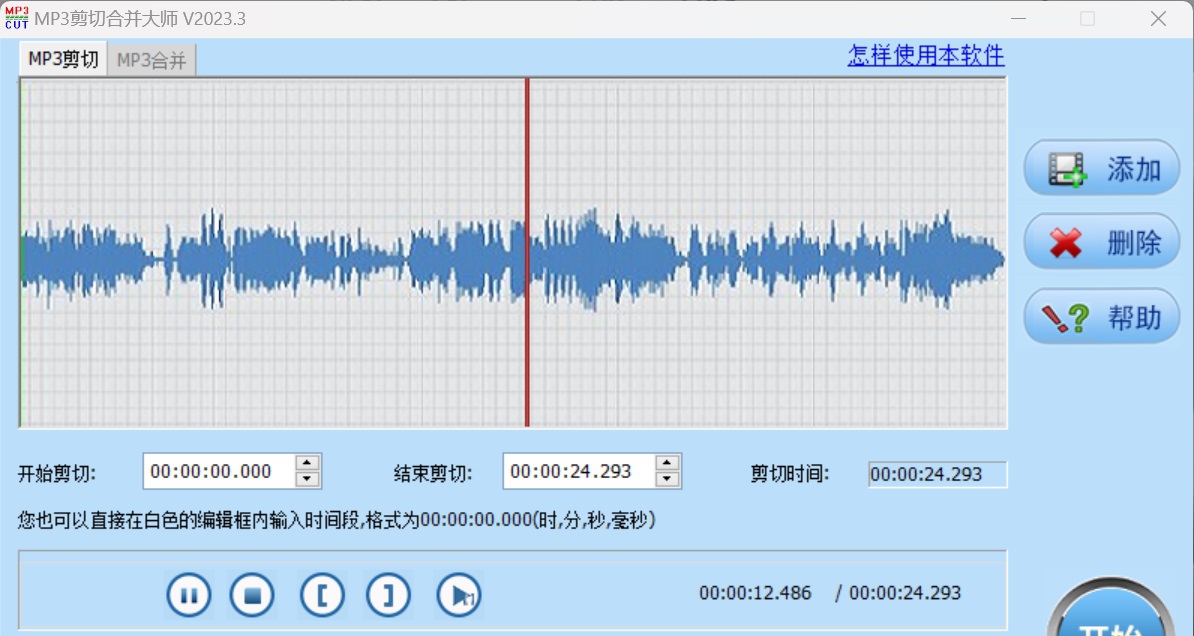The image size is (1194, 636).
Task: Mark the cut start point with bracket icon
Action: point(322,594)
